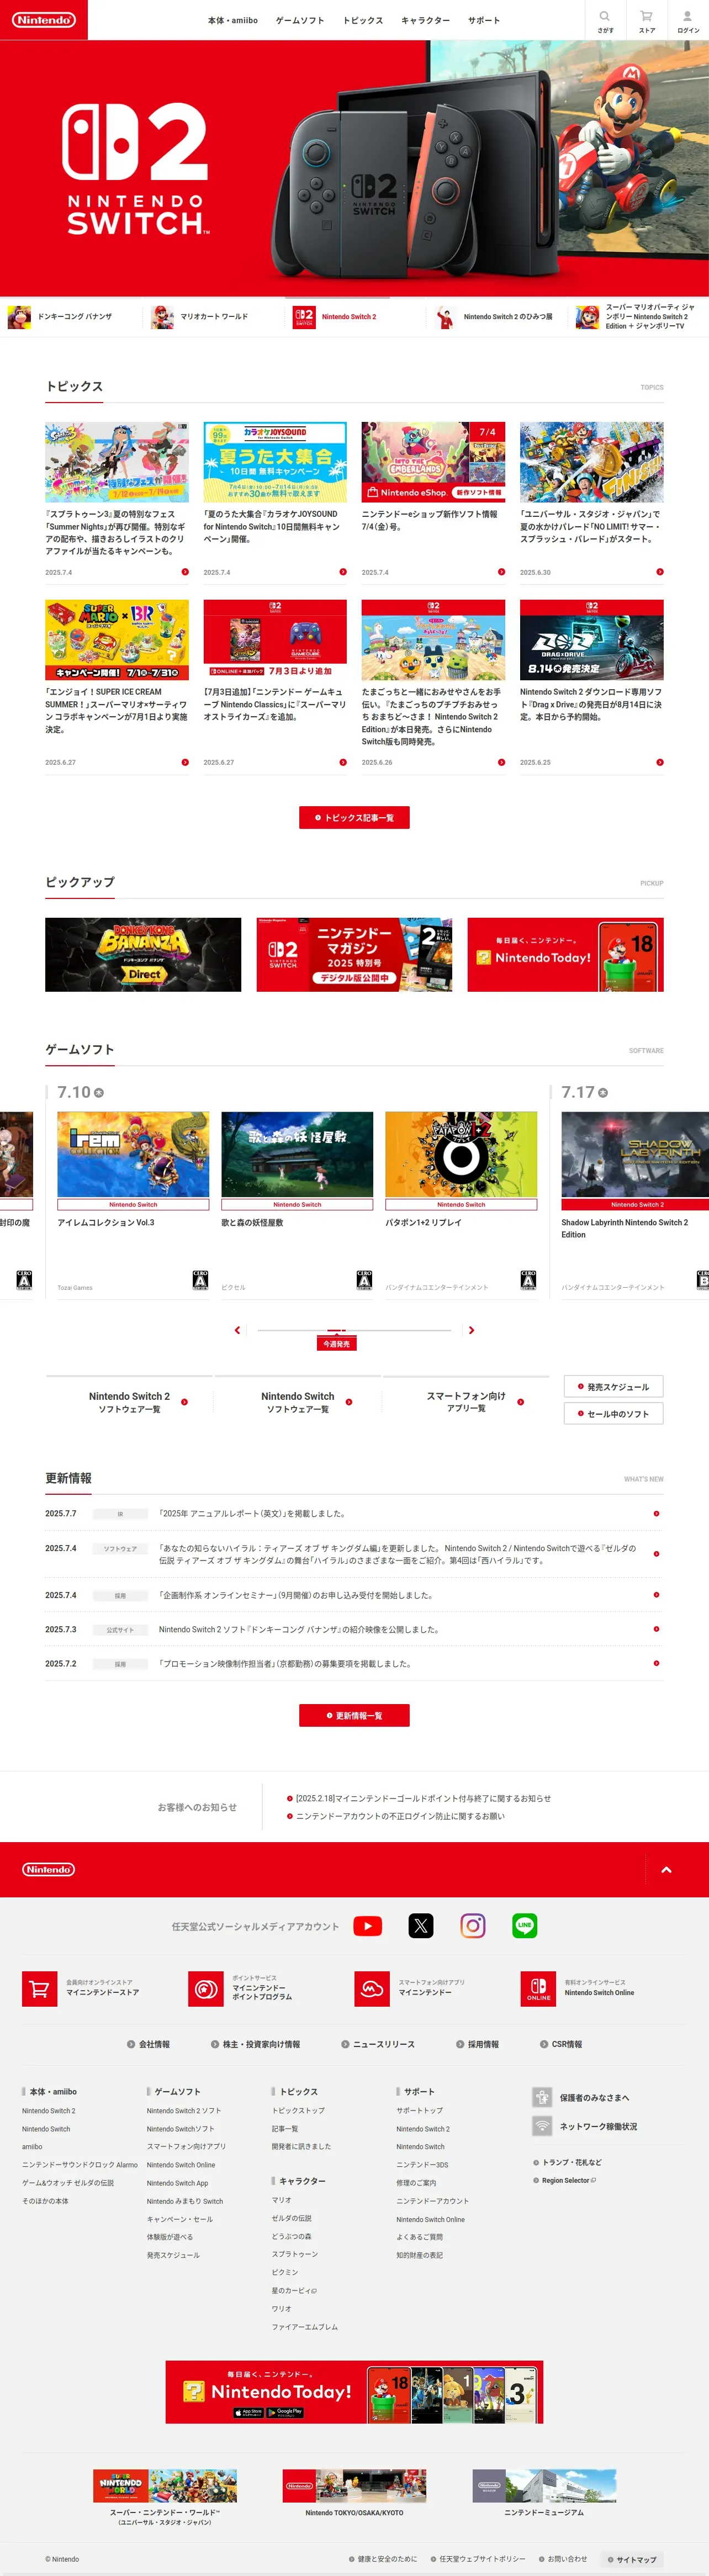Open the Donkey Kong Bananza Direct banner

click(x=143, y=954)
